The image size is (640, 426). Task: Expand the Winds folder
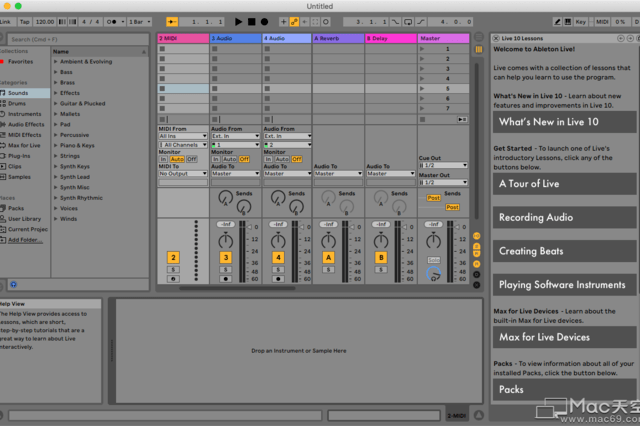point(56,219)
